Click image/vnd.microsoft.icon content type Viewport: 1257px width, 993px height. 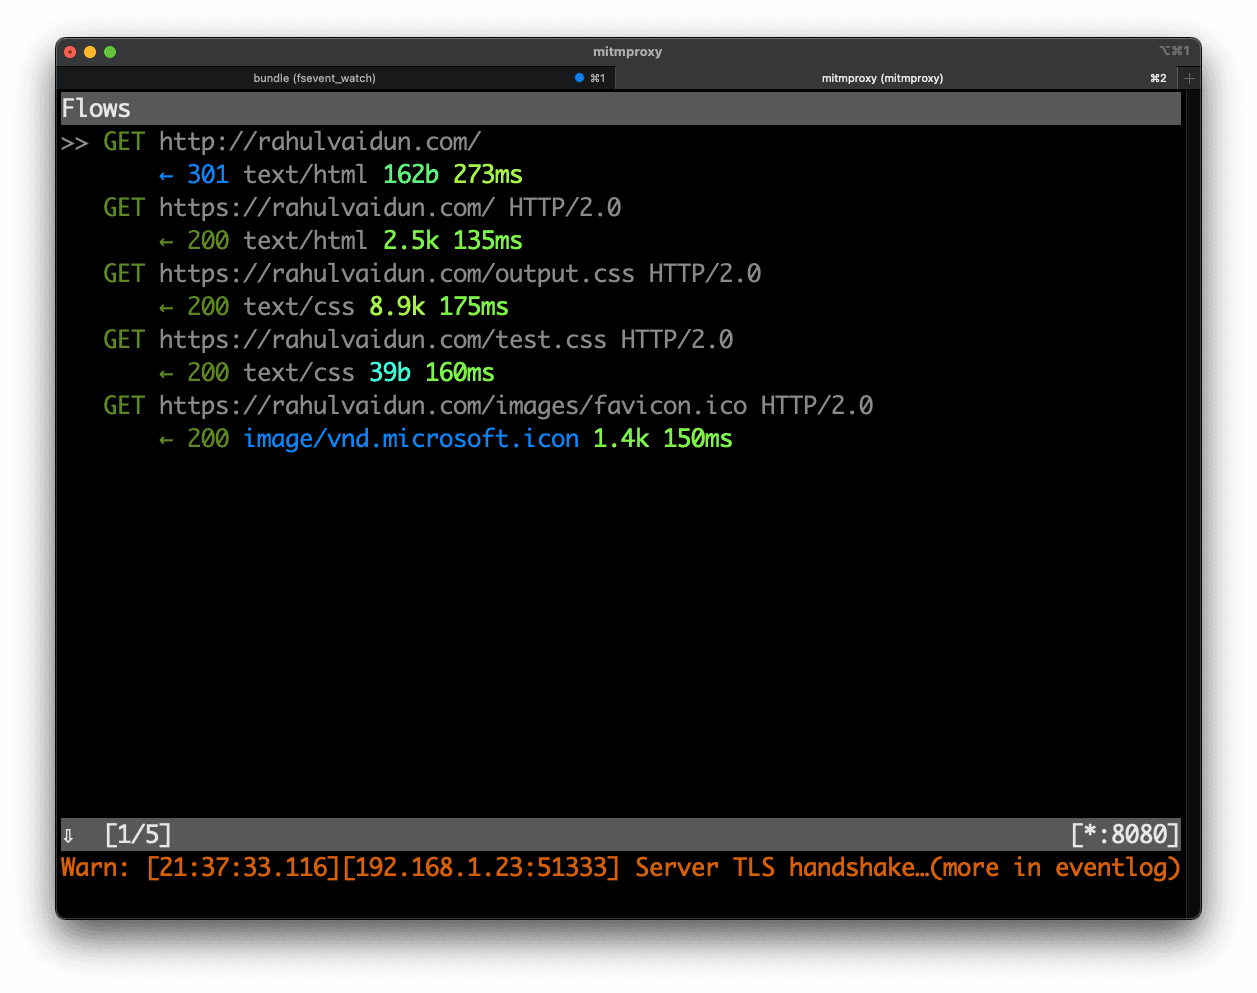pos(411,439)
